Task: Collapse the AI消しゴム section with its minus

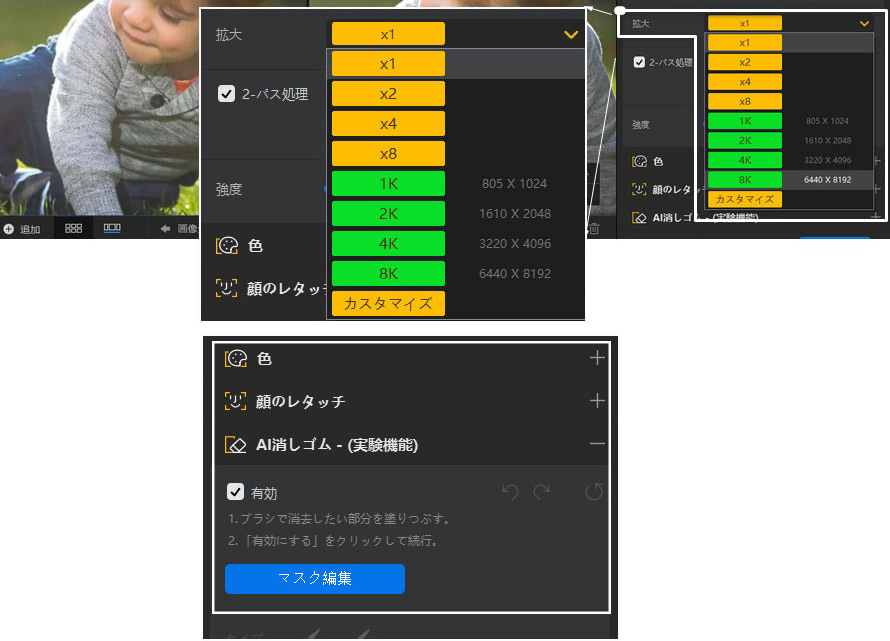Action: (597, 443)
